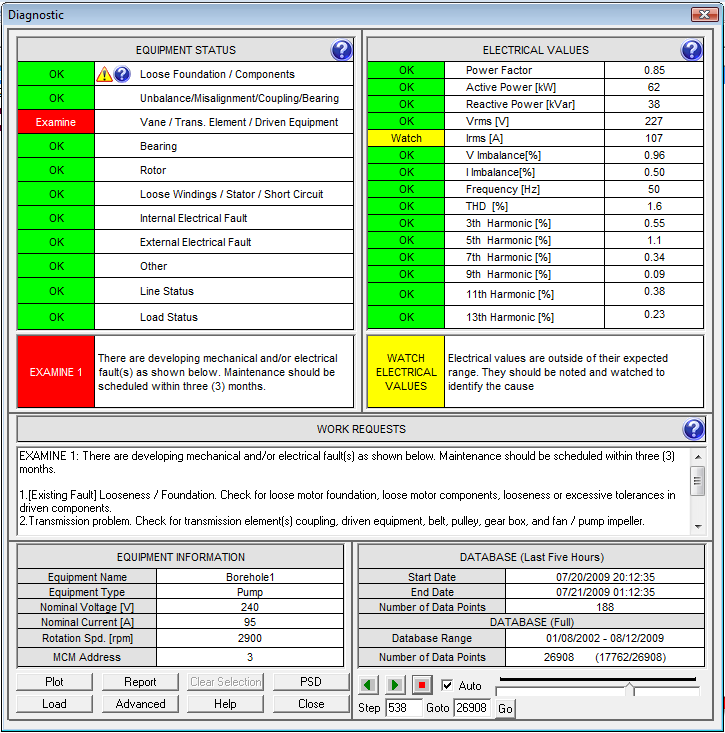Open help for Electrical Values panel
The height and width of the screenshot is (733, 725).
pos(691,50)
